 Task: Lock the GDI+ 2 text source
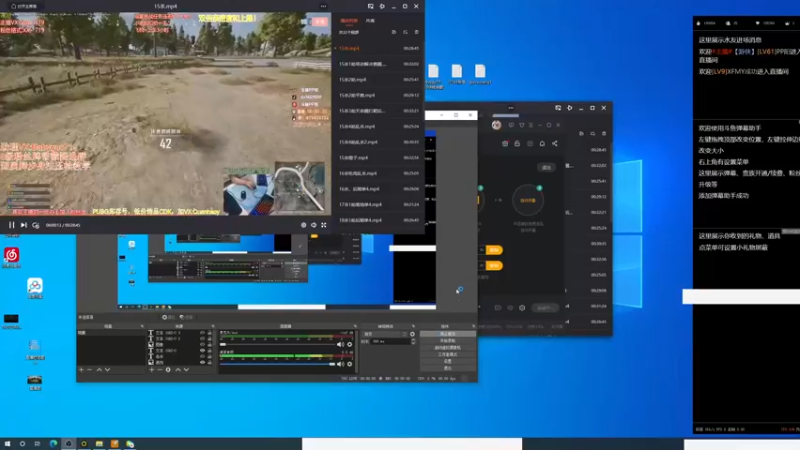(209, 338)
